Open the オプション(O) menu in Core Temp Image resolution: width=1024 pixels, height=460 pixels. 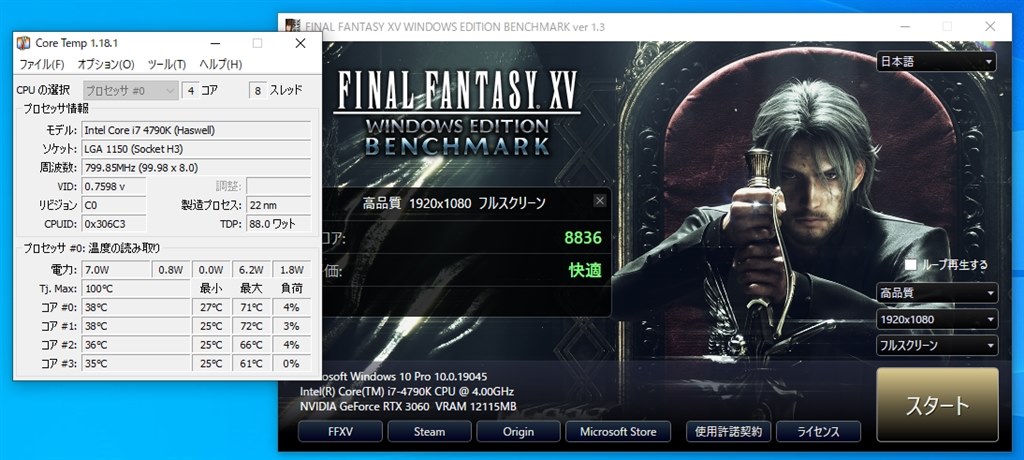tap(106, 64)
